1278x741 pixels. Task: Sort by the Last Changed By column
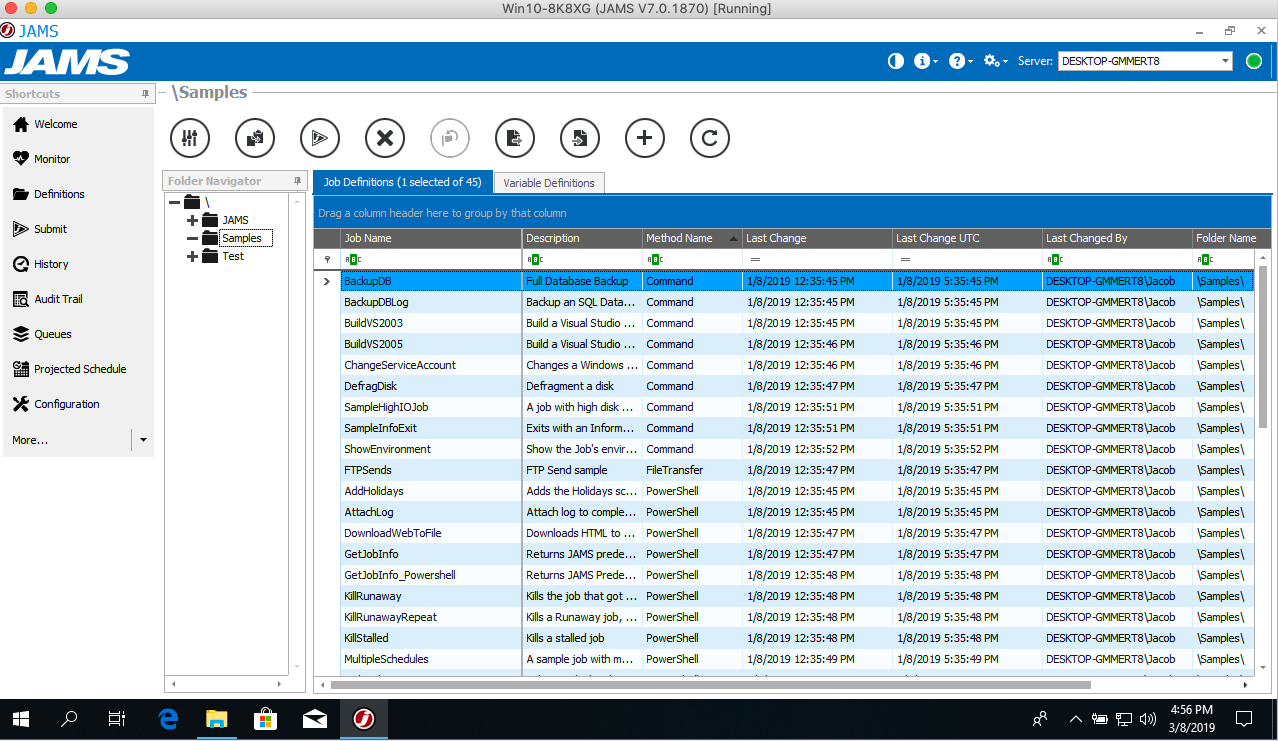(1116, 238)
